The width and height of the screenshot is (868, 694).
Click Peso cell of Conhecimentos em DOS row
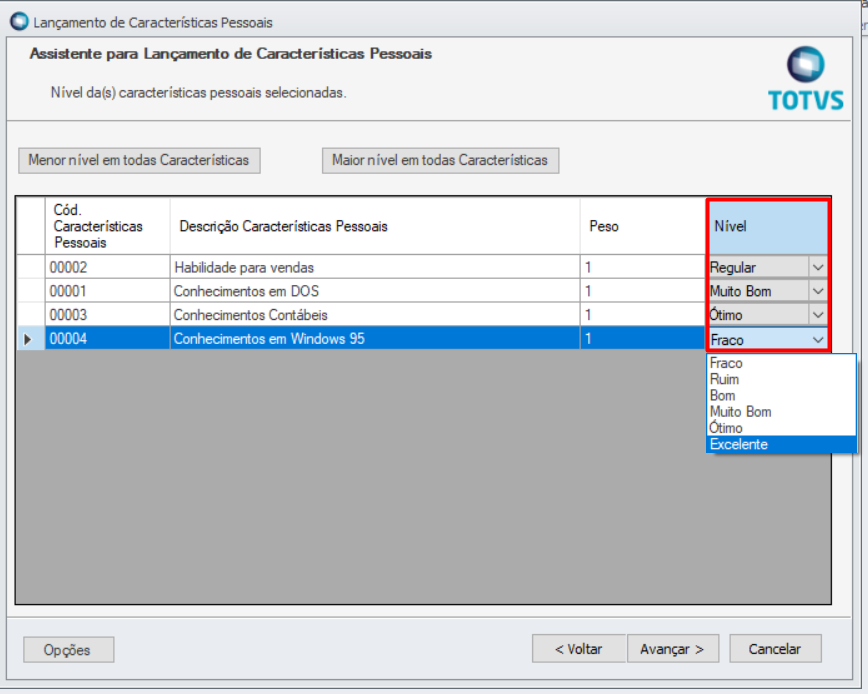click(x=643, y=291)
